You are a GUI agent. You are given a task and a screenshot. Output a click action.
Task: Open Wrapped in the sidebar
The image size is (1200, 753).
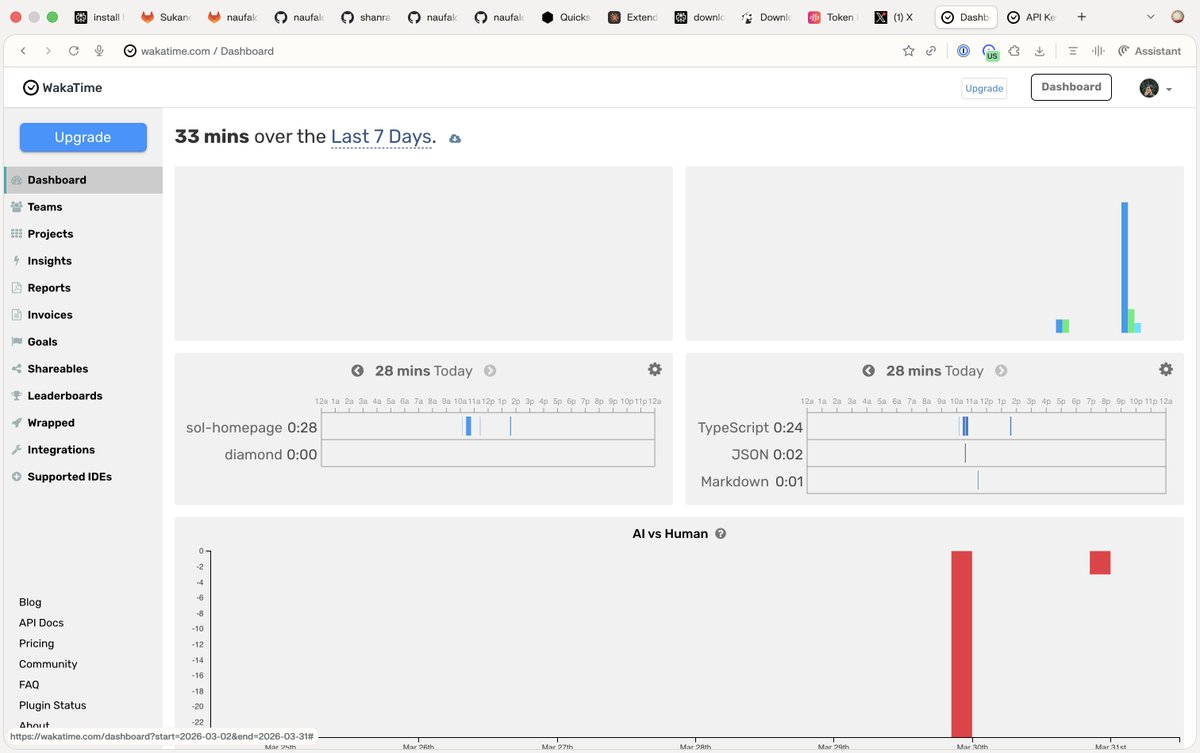pos(51,423)
